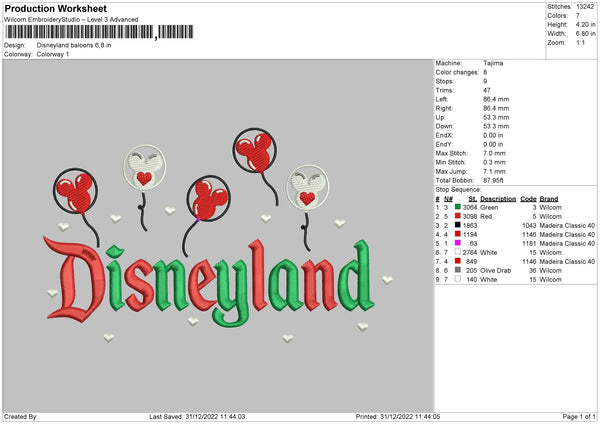
Task: Select thread code '1181' in stop 5
Action: (529, 243)
